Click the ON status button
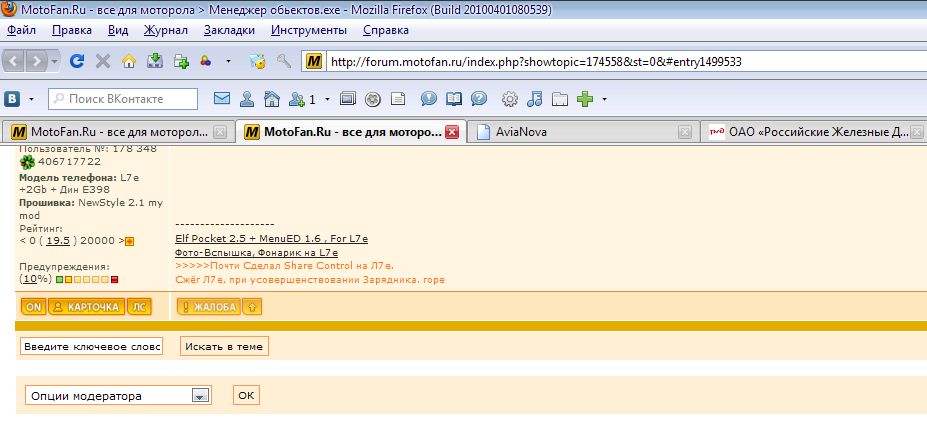Image resolution: width=927 pixels, height=443 pixels. (x=34, y=308)
